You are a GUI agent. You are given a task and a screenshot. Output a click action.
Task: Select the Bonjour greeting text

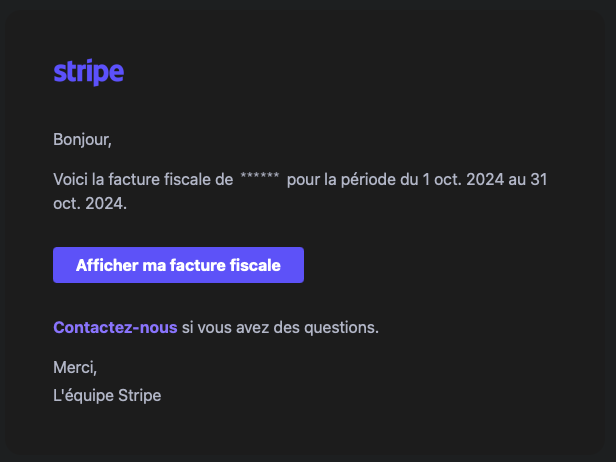[x=82, y=139]
